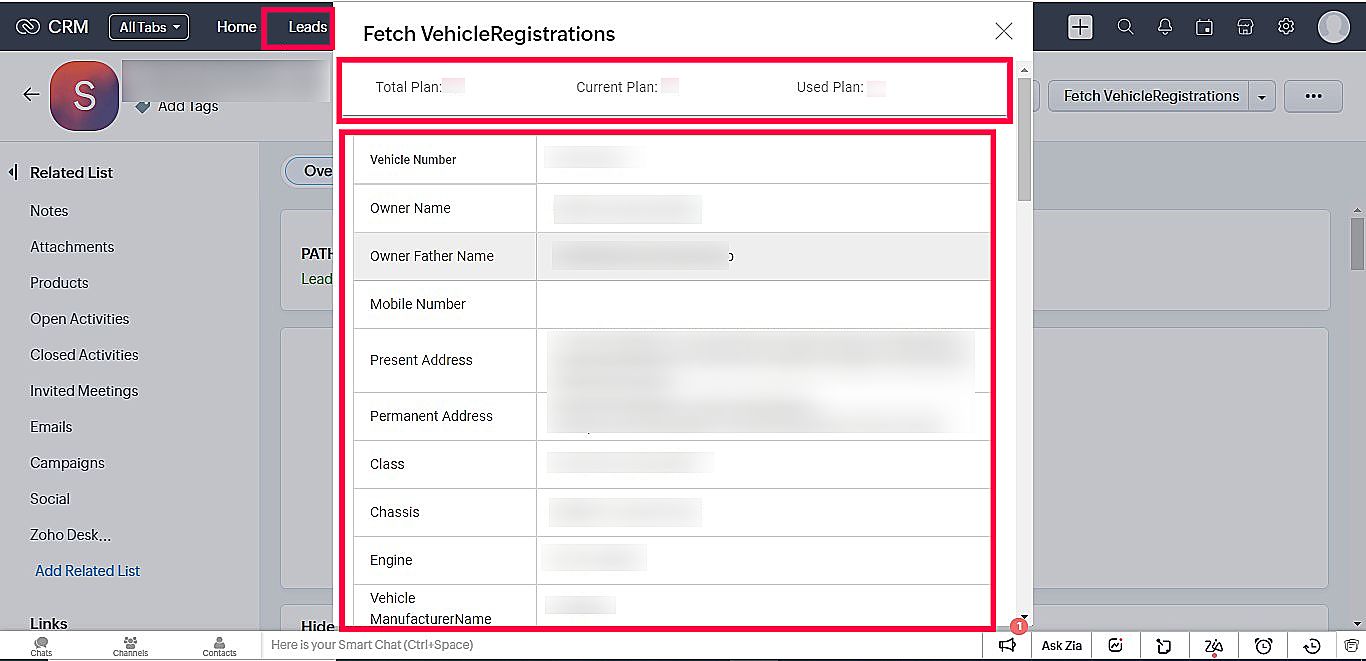Go to the Home tab
1366x661 pixels.
point(237,27)
